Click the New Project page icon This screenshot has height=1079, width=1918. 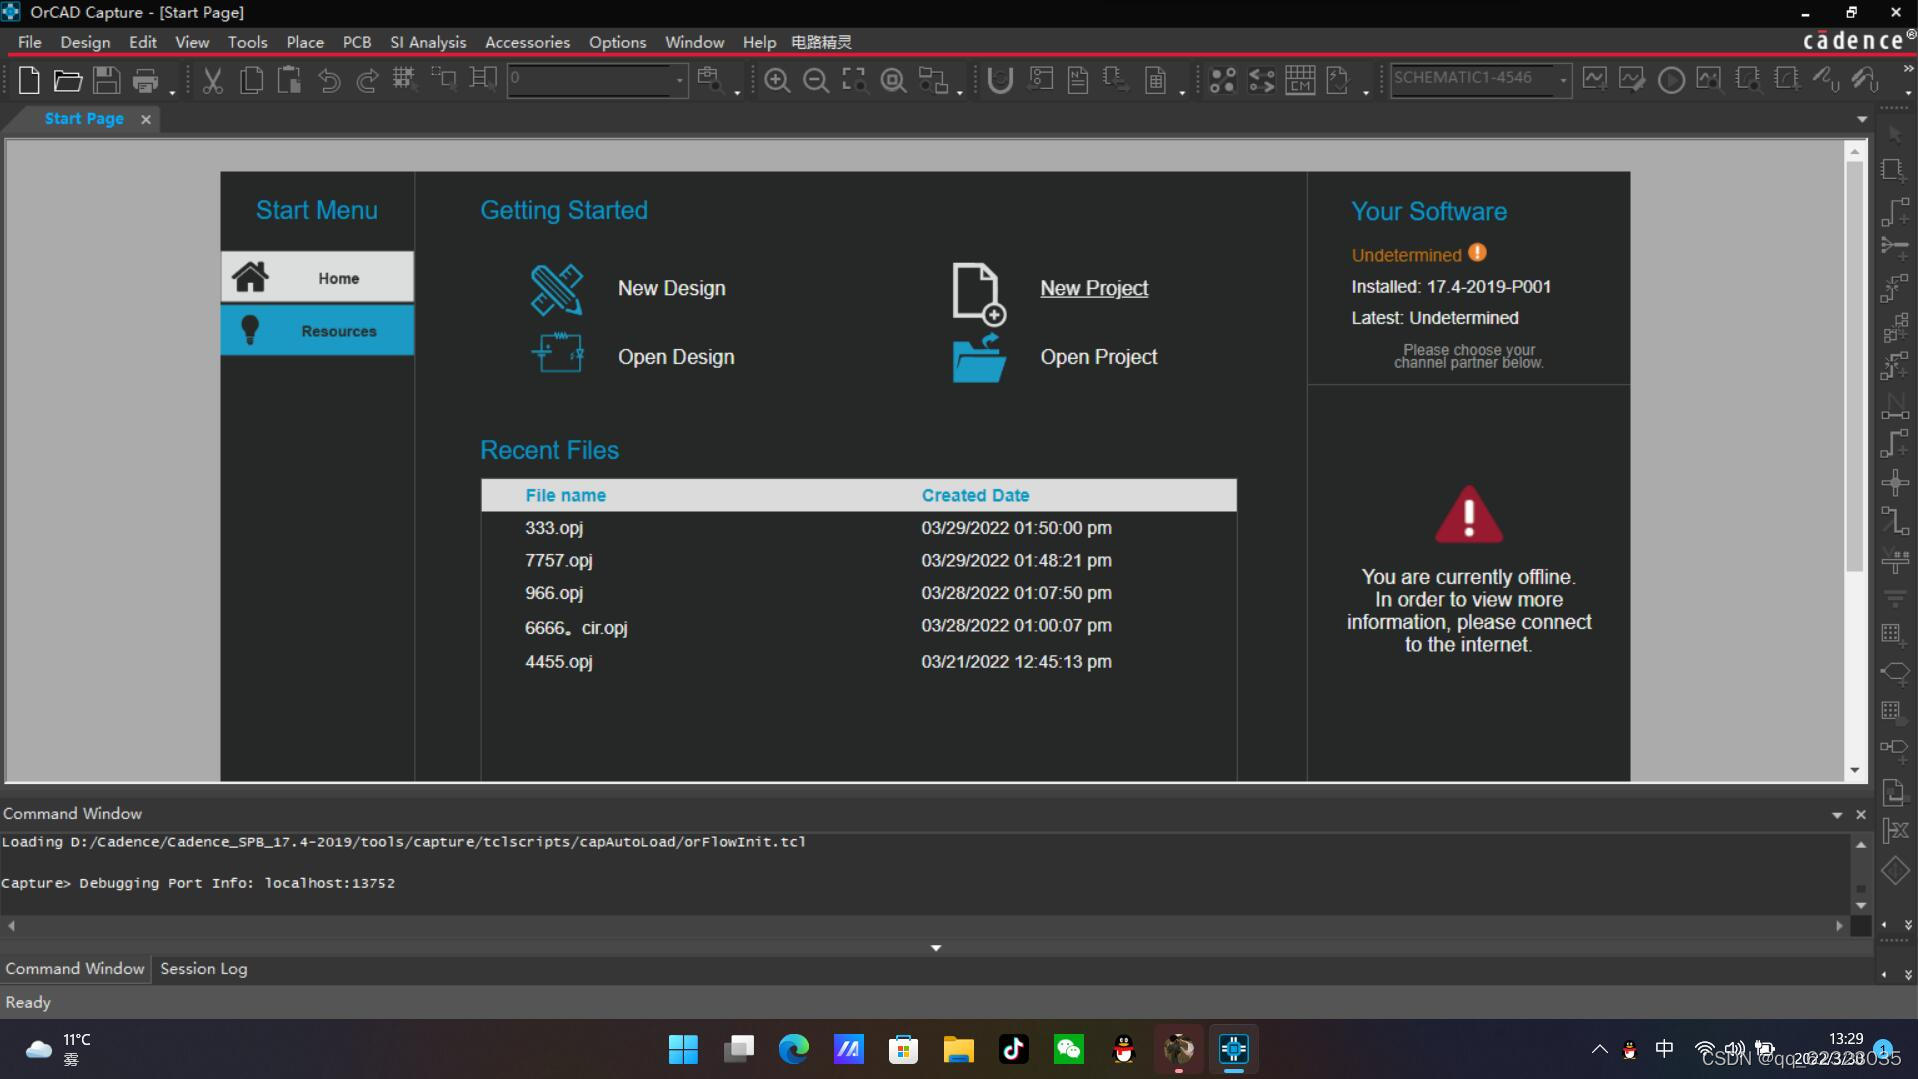(x=978, y=294)
